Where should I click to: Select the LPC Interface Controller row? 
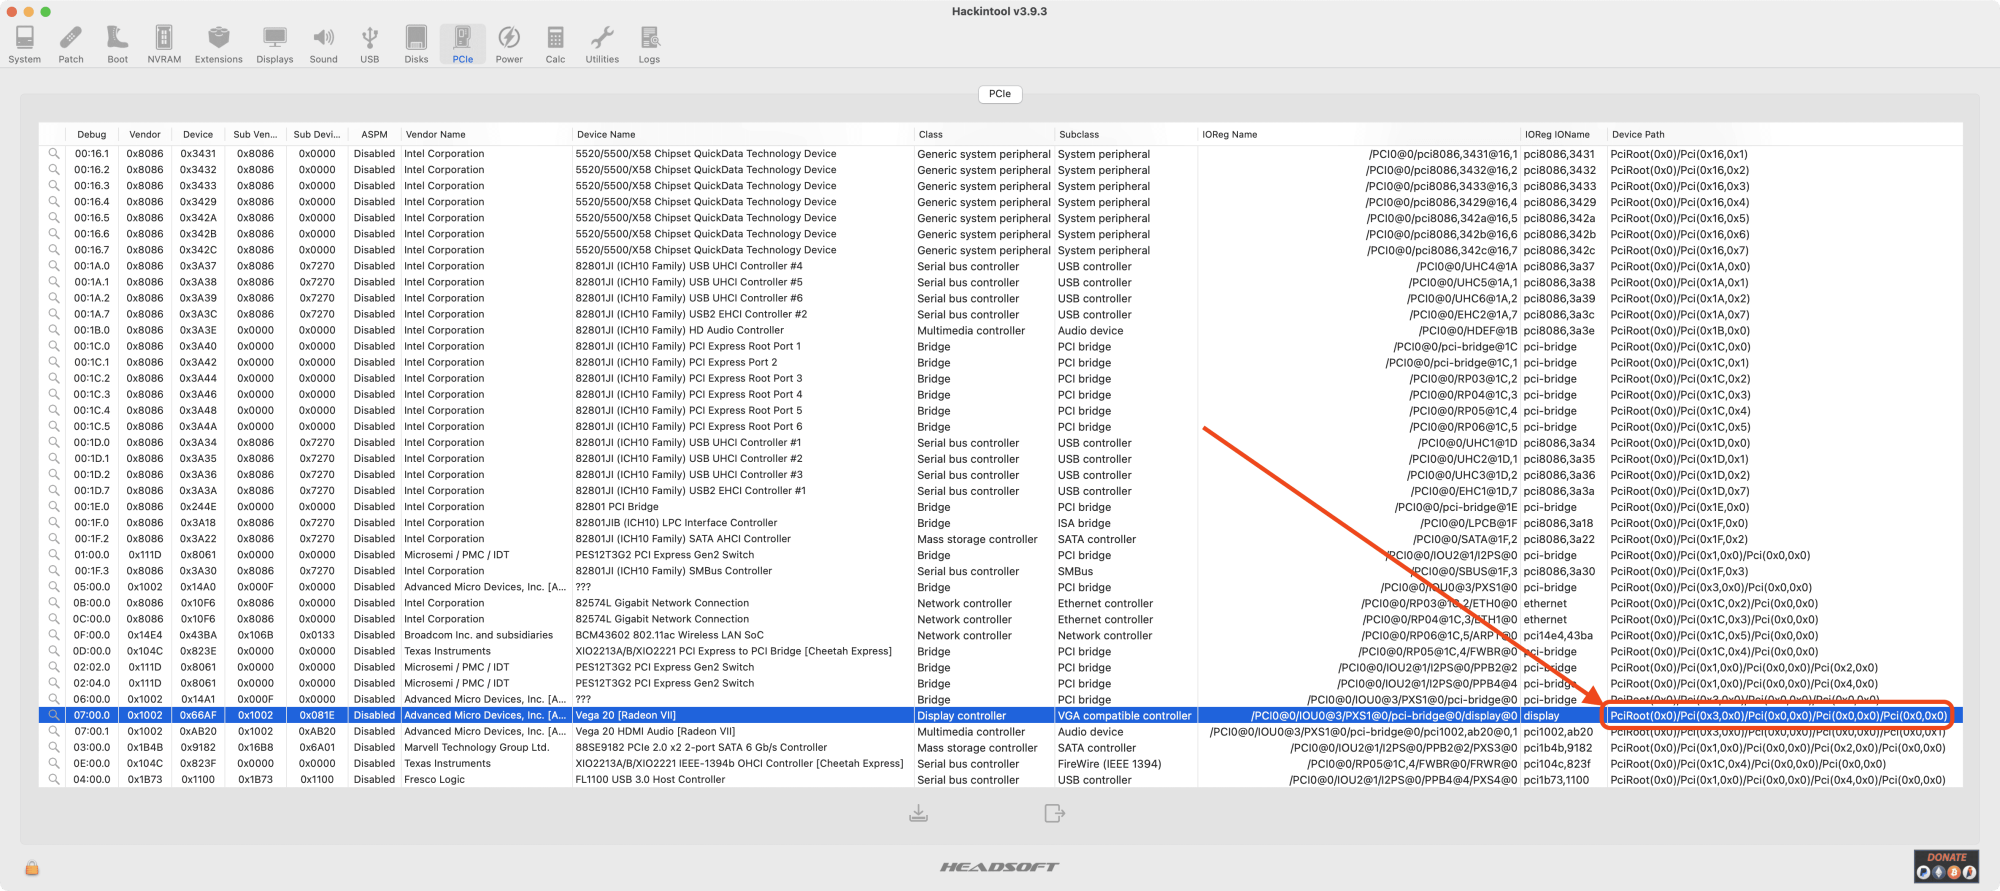(1000, 523)
